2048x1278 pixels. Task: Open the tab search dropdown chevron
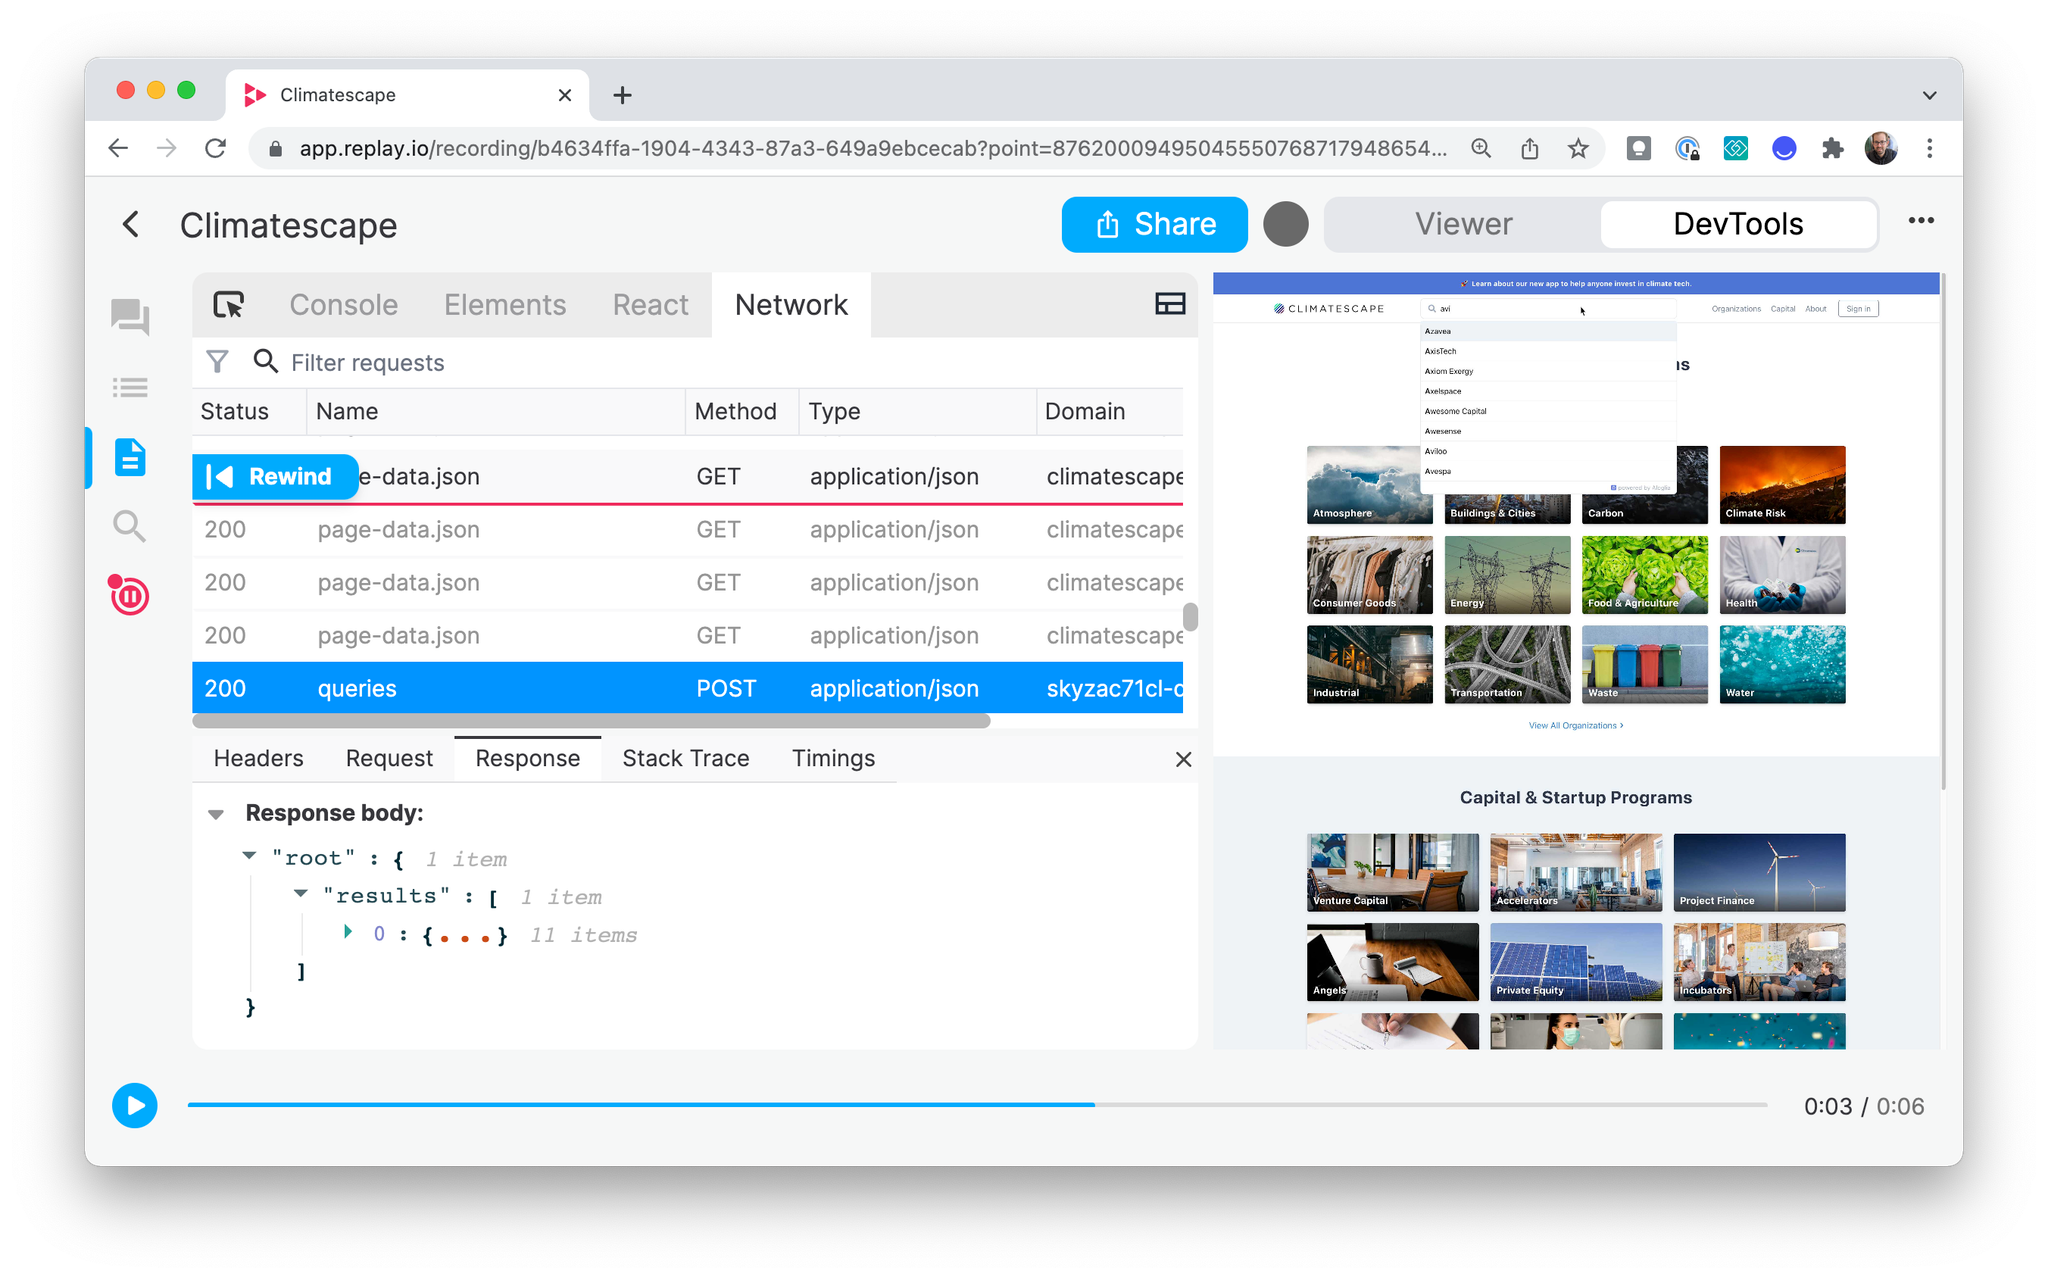coord(1929,95)
